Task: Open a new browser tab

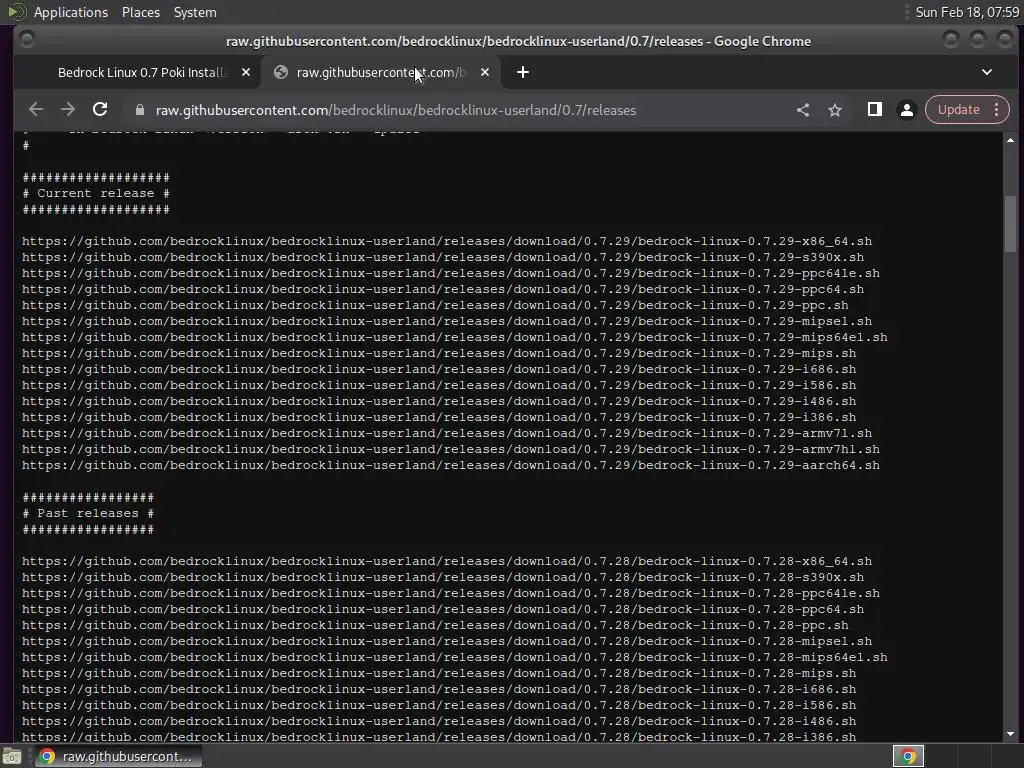Action: tap(522, 72)
